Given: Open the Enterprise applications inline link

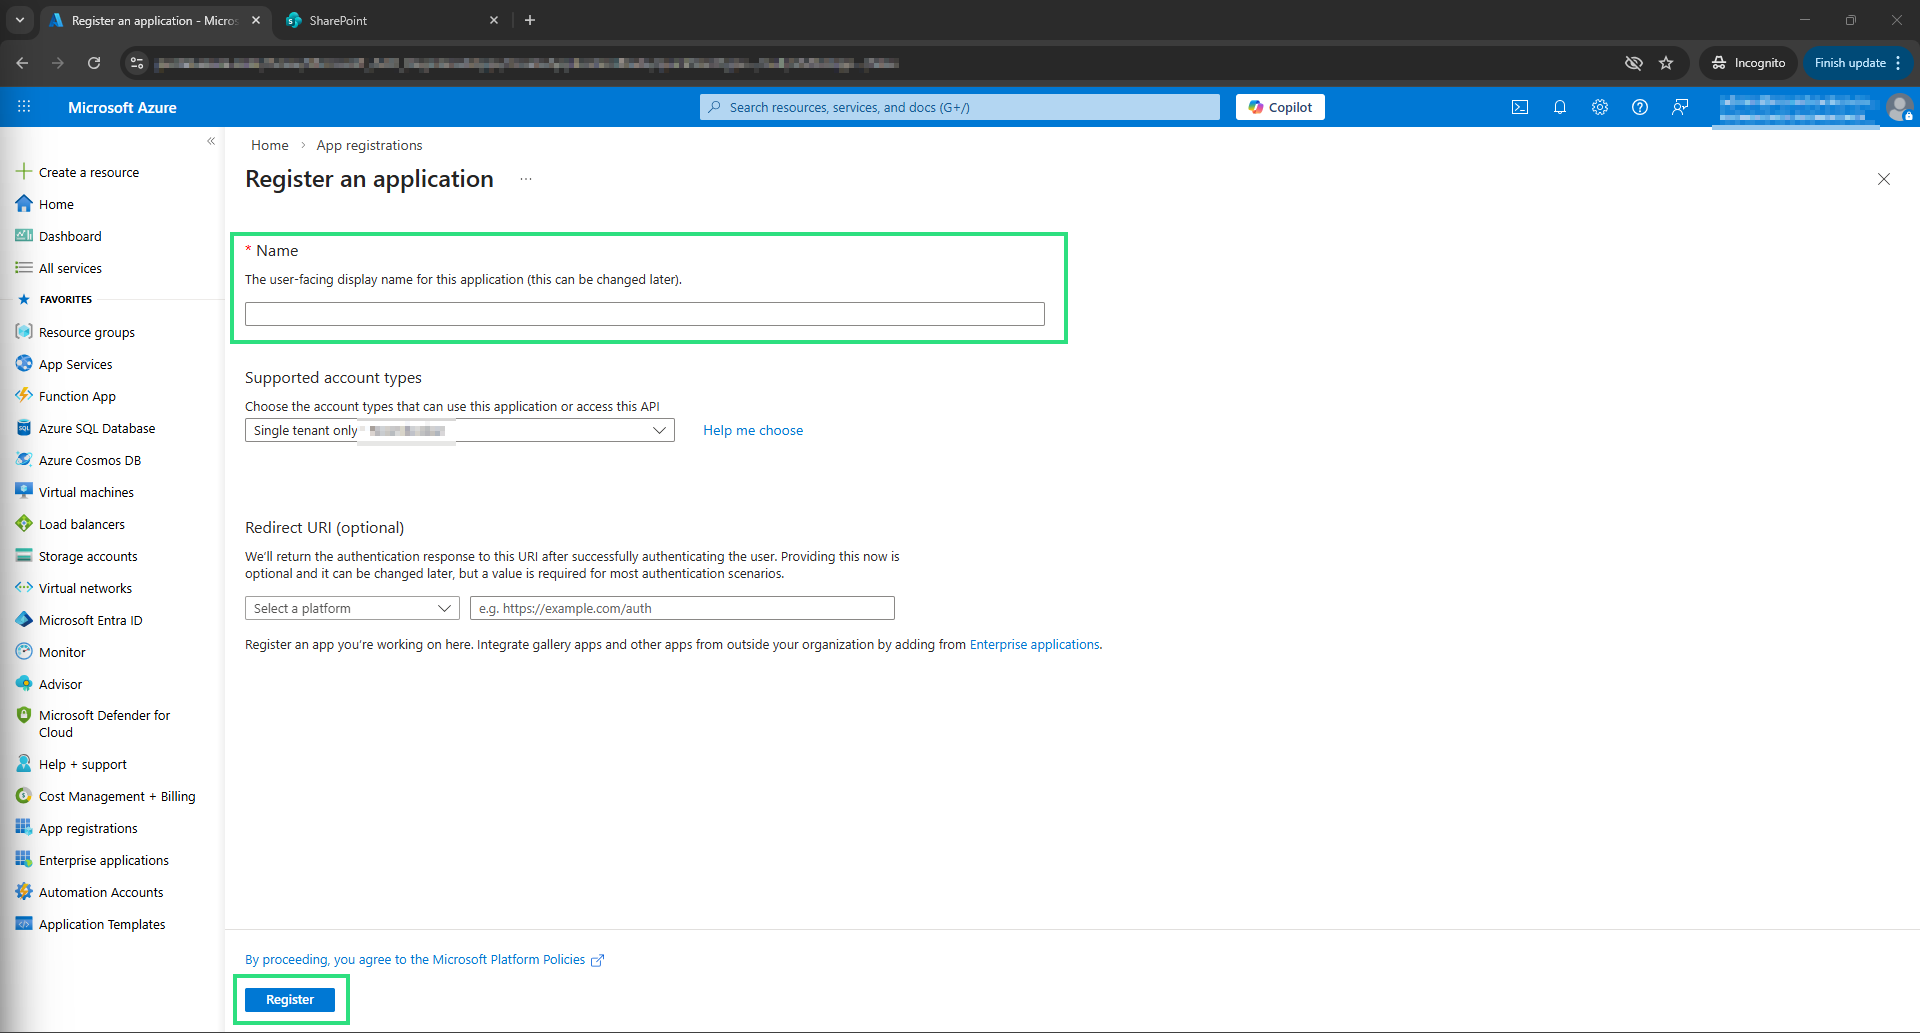Looking at the screenshot, I should 1034,645.
